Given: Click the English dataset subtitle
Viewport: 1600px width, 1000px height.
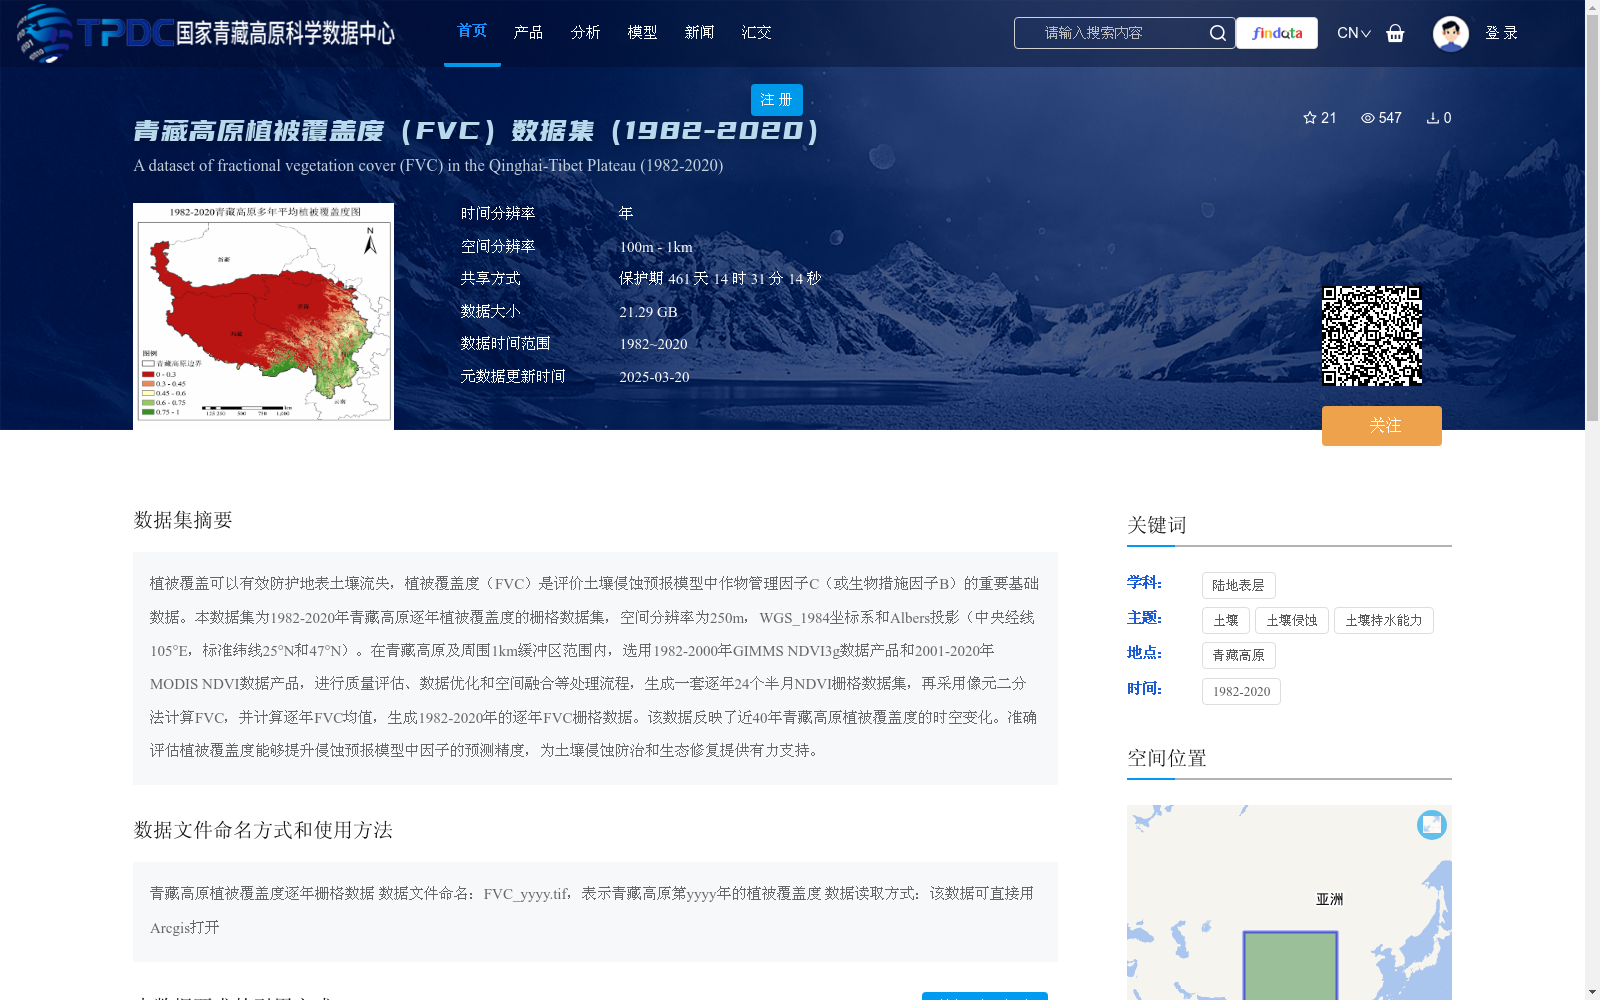Looking at the screenshot, I should point(428,166).
